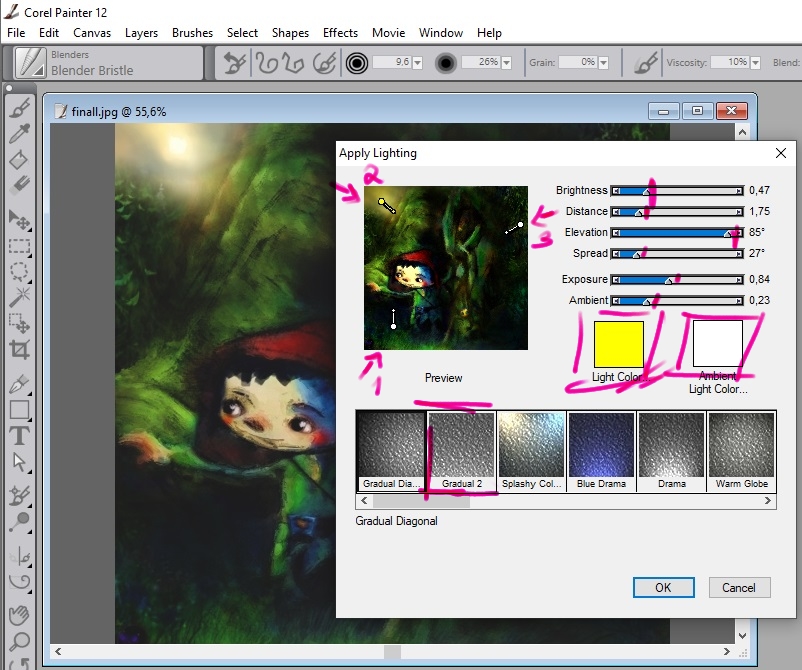Click the Elevation slider
Screen dimensions: 802x670
677,233
